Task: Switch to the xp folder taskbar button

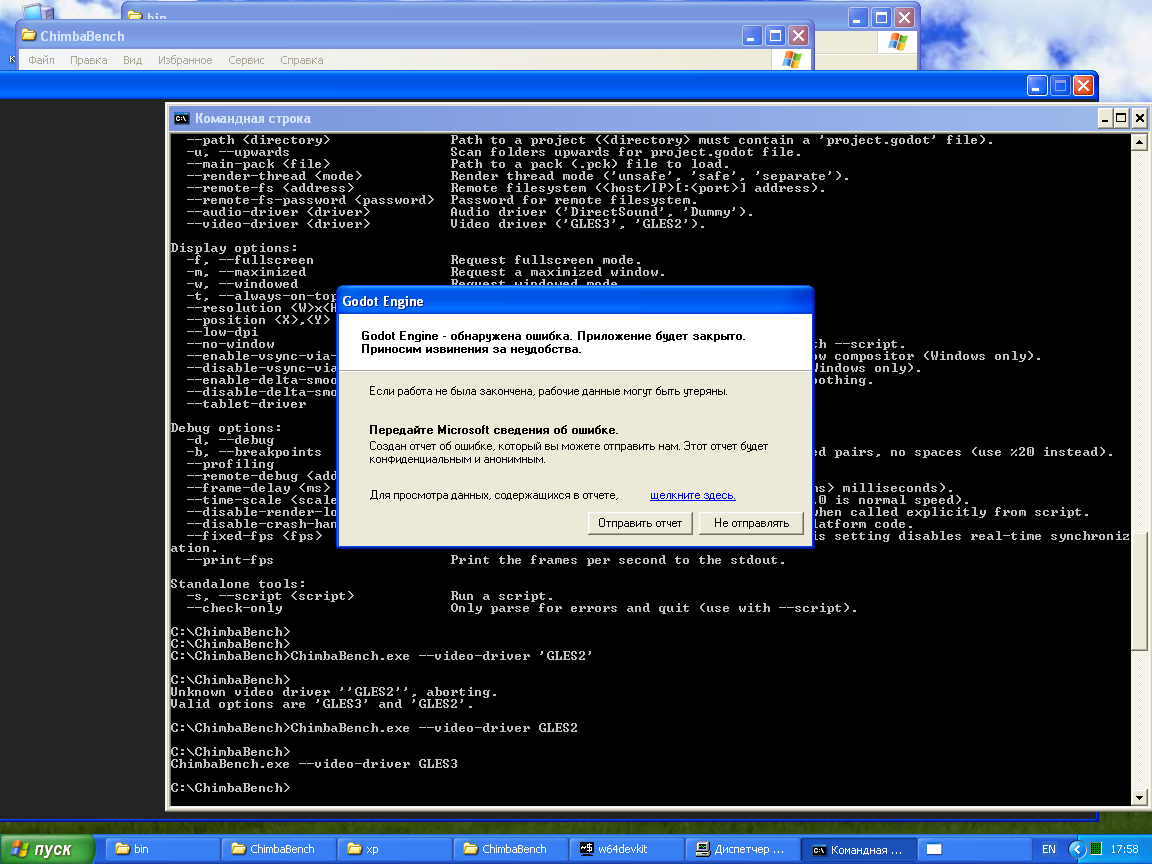Action: click(x=395, y=849)
